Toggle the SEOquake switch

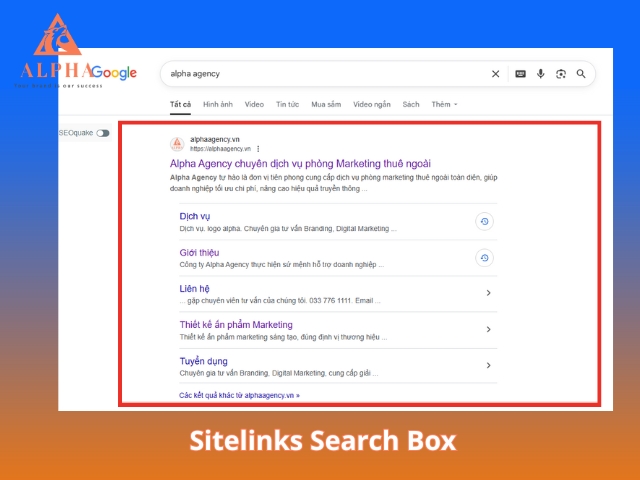(x=103, y=133)
